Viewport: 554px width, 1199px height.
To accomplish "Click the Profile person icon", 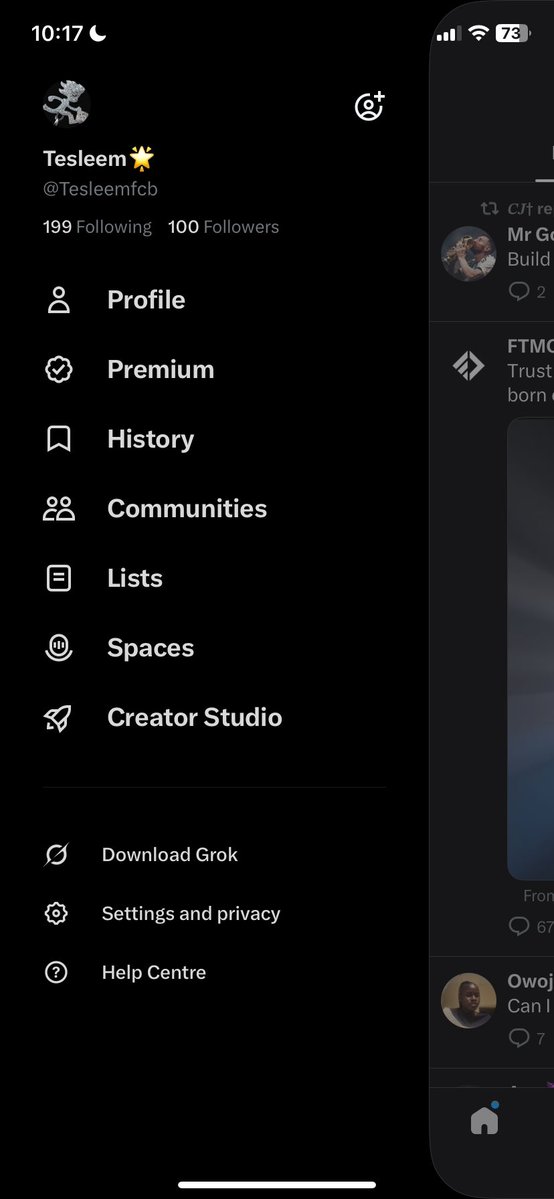I will 59,300.
